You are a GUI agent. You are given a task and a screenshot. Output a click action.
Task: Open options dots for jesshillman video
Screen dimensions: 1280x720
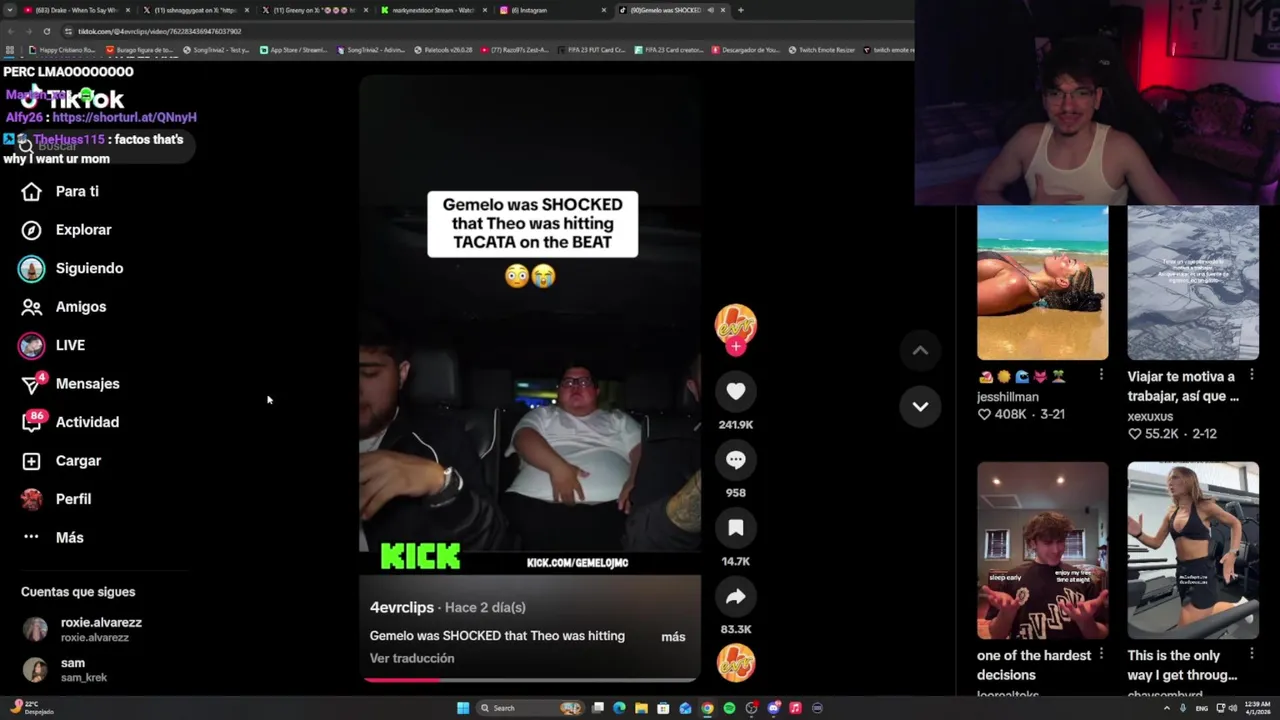click(x=1101, y=375)
